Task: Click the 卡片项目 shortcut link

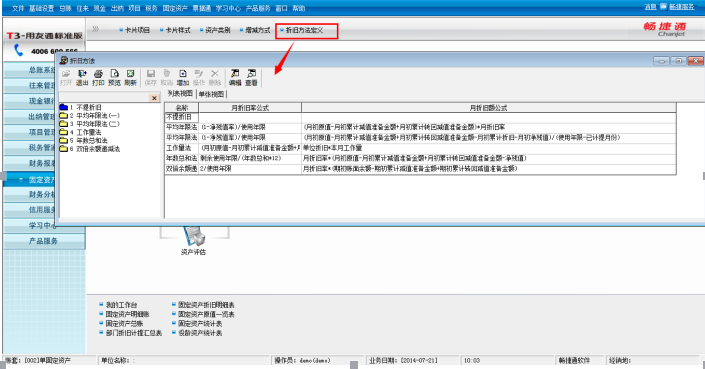Action: pos(137,30)
